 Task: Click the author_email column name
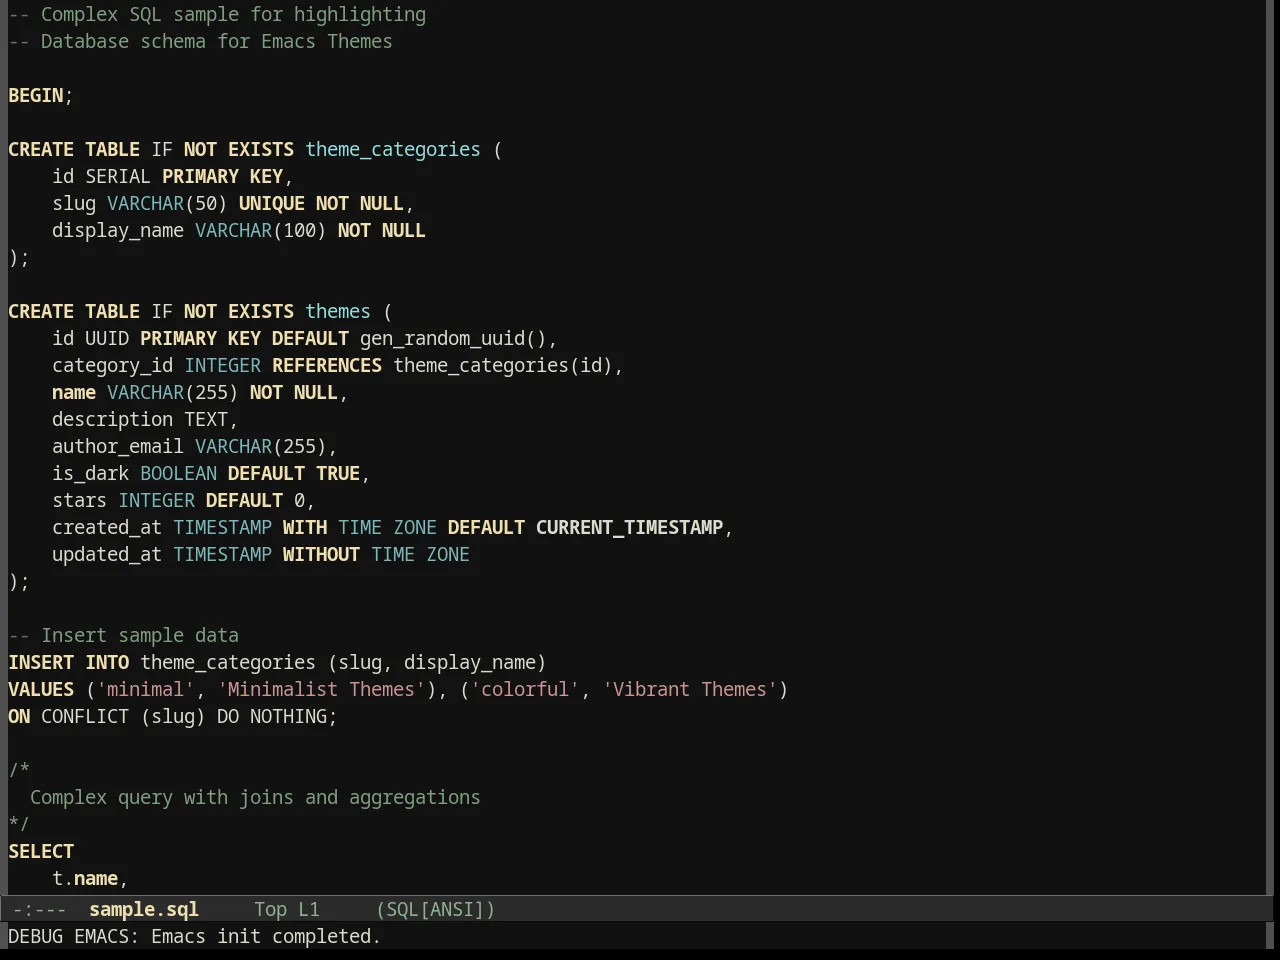click(118, 446)
